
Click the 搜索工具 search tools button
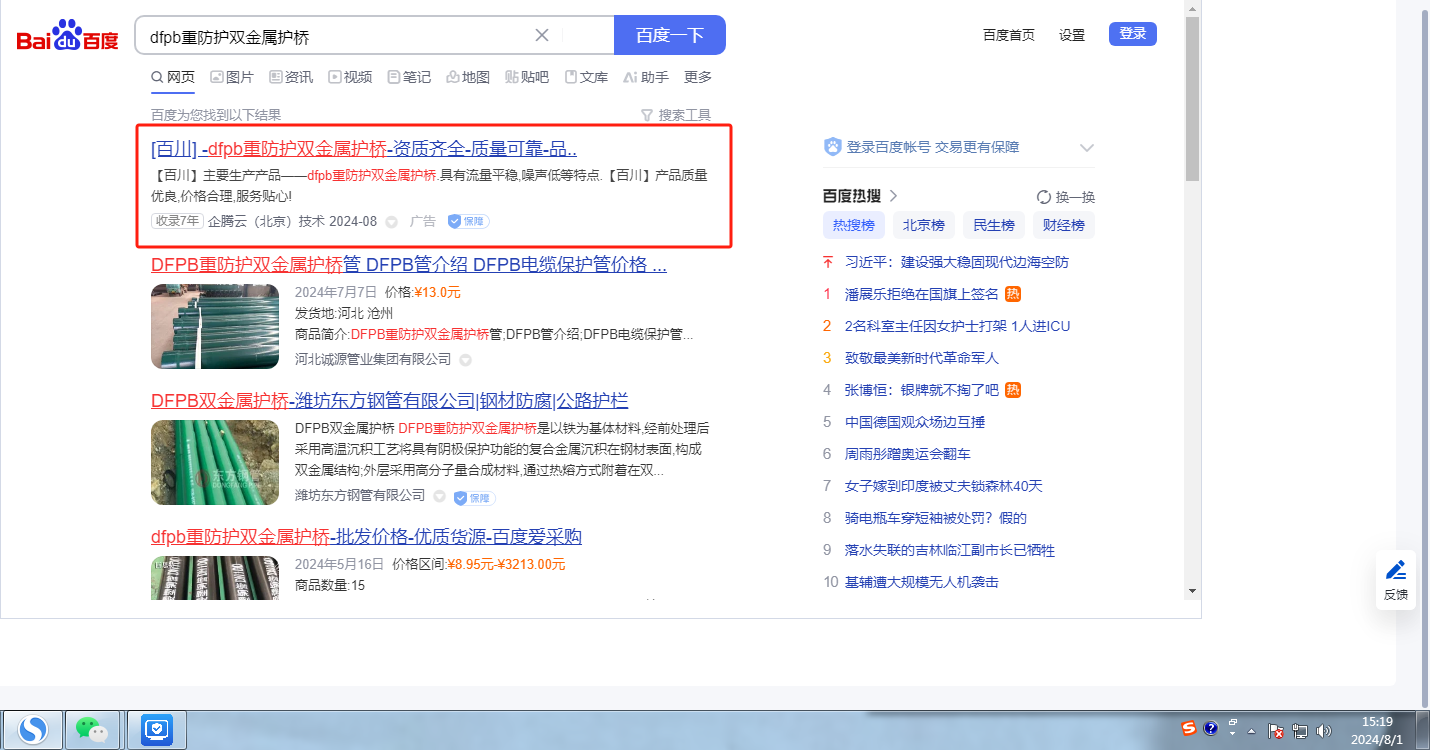click(x=676, y=115)
